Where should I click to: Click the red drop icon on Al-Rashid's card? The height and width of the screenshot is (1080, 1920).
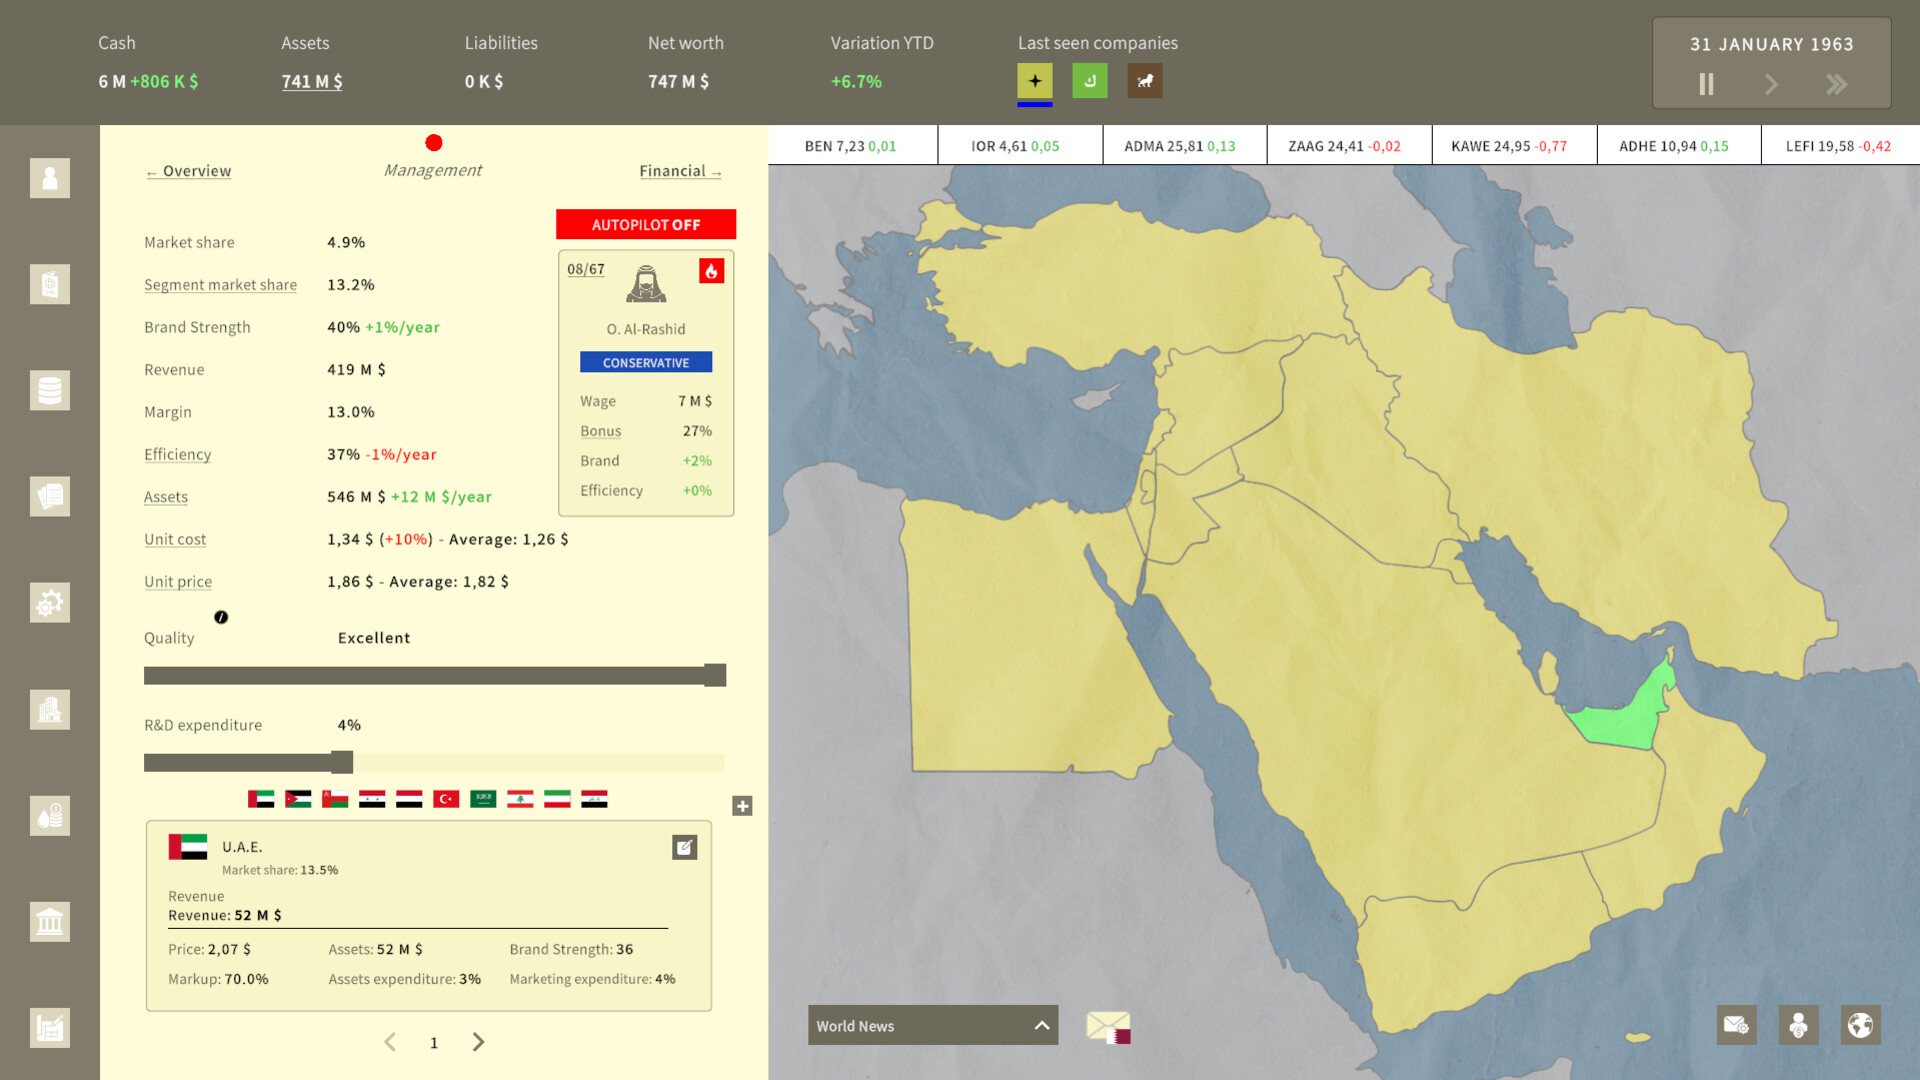point(711,270)
